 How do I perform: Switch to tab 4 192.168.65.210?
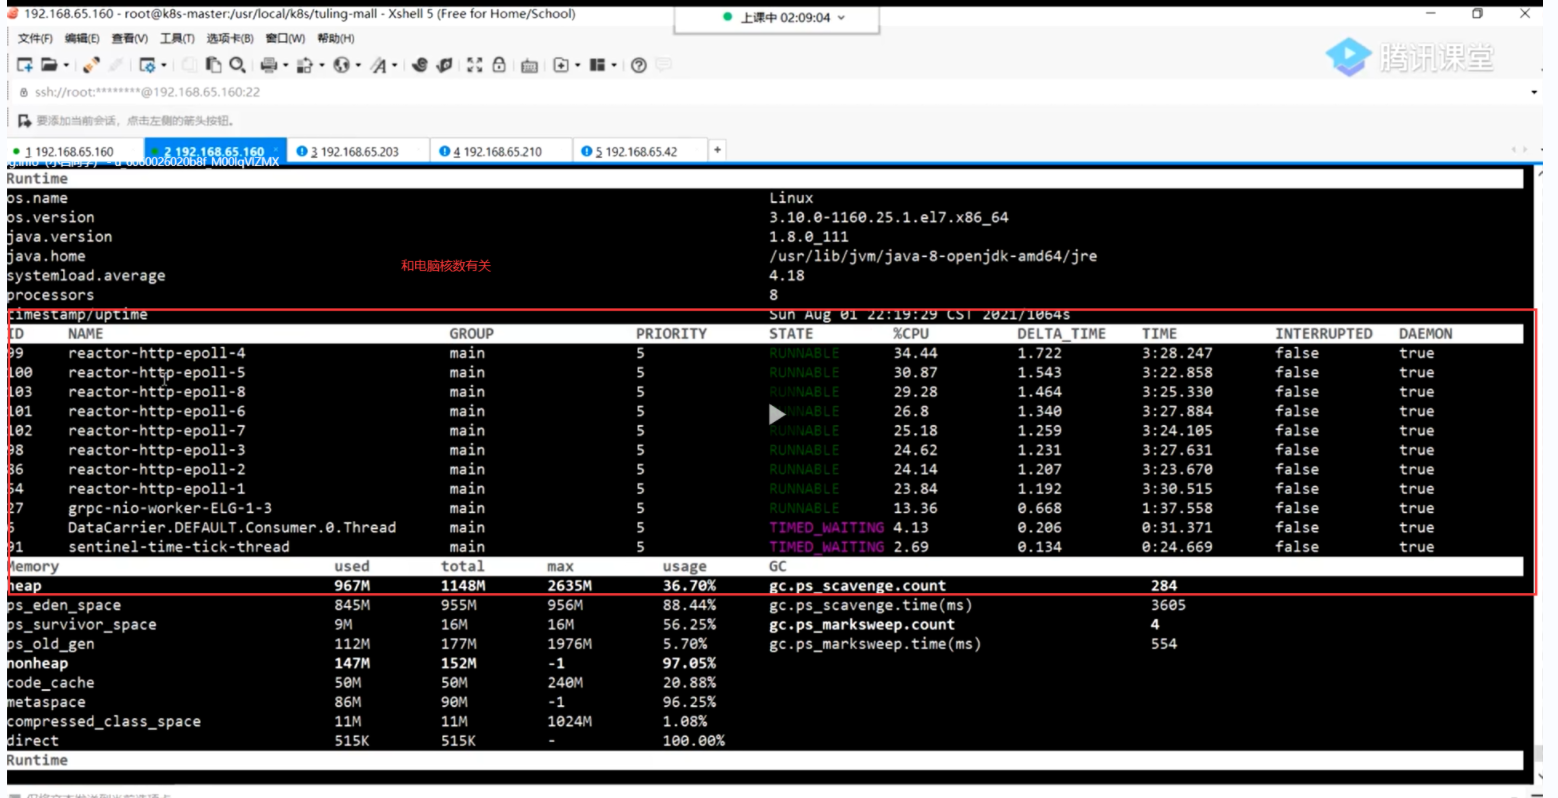tap(499, 152)
